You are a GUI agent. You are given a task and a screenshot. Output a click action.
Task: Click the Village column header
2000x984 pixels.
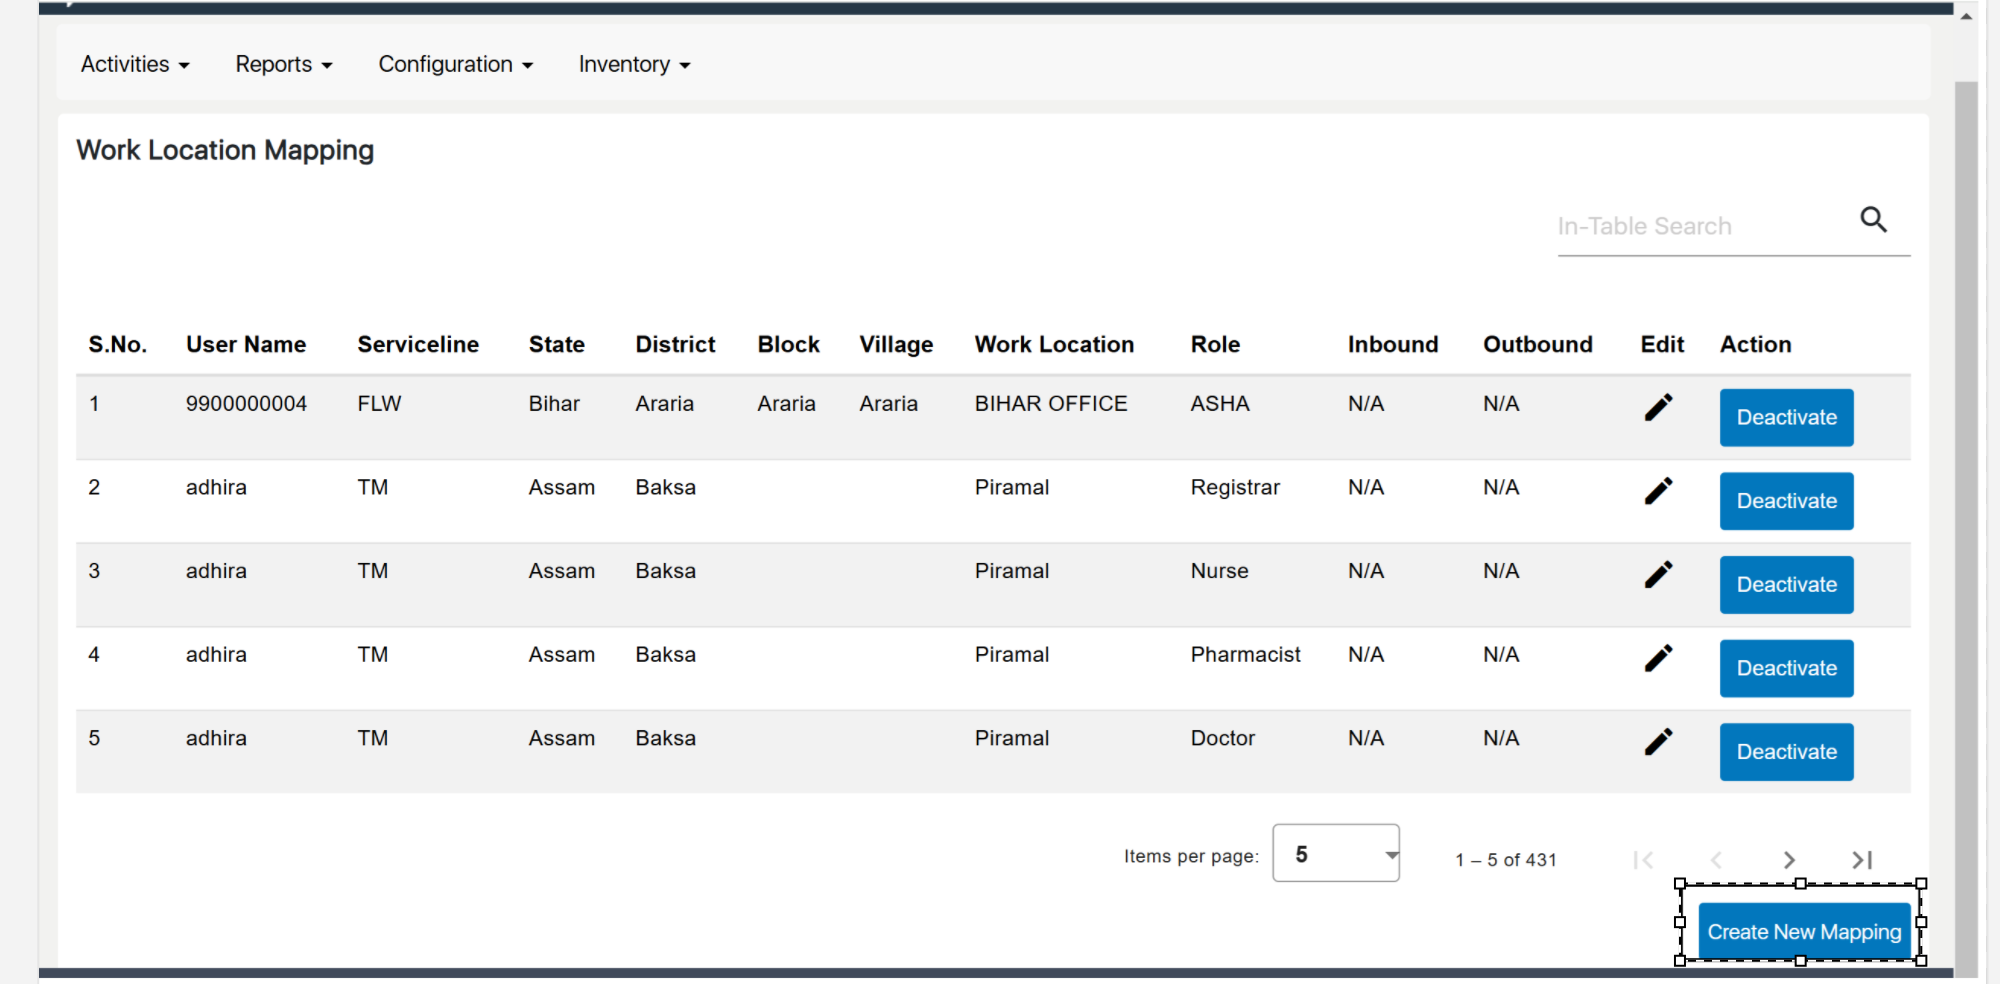pyautogui.click(x=896, y=344)
